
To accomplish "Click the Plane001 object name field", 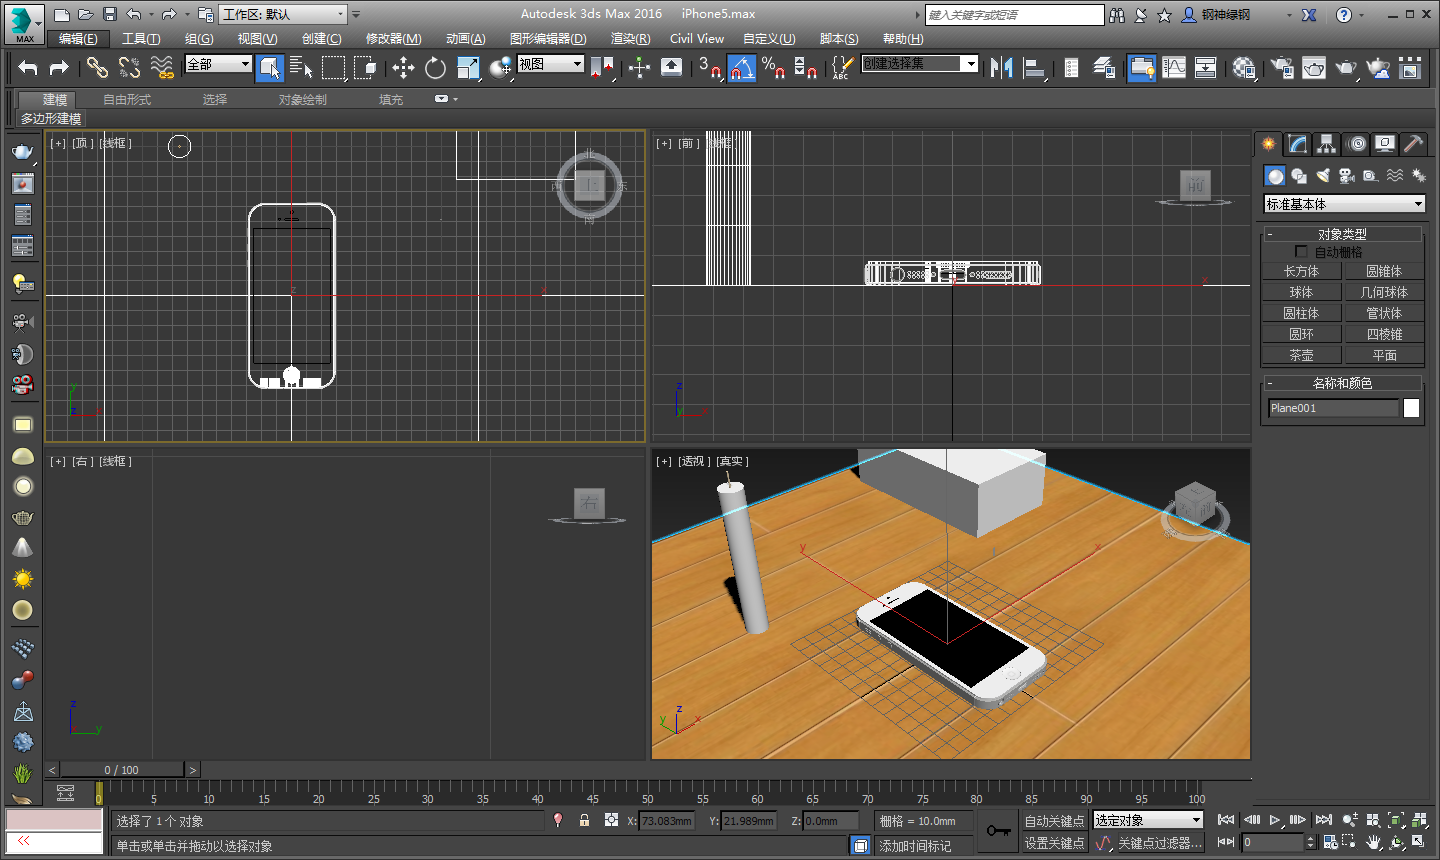I will [x=1334, y=408].
